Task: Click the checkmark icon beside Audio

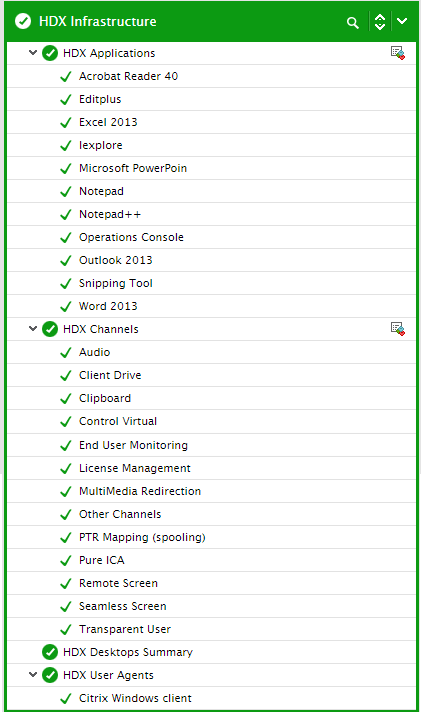Action: 66,352
